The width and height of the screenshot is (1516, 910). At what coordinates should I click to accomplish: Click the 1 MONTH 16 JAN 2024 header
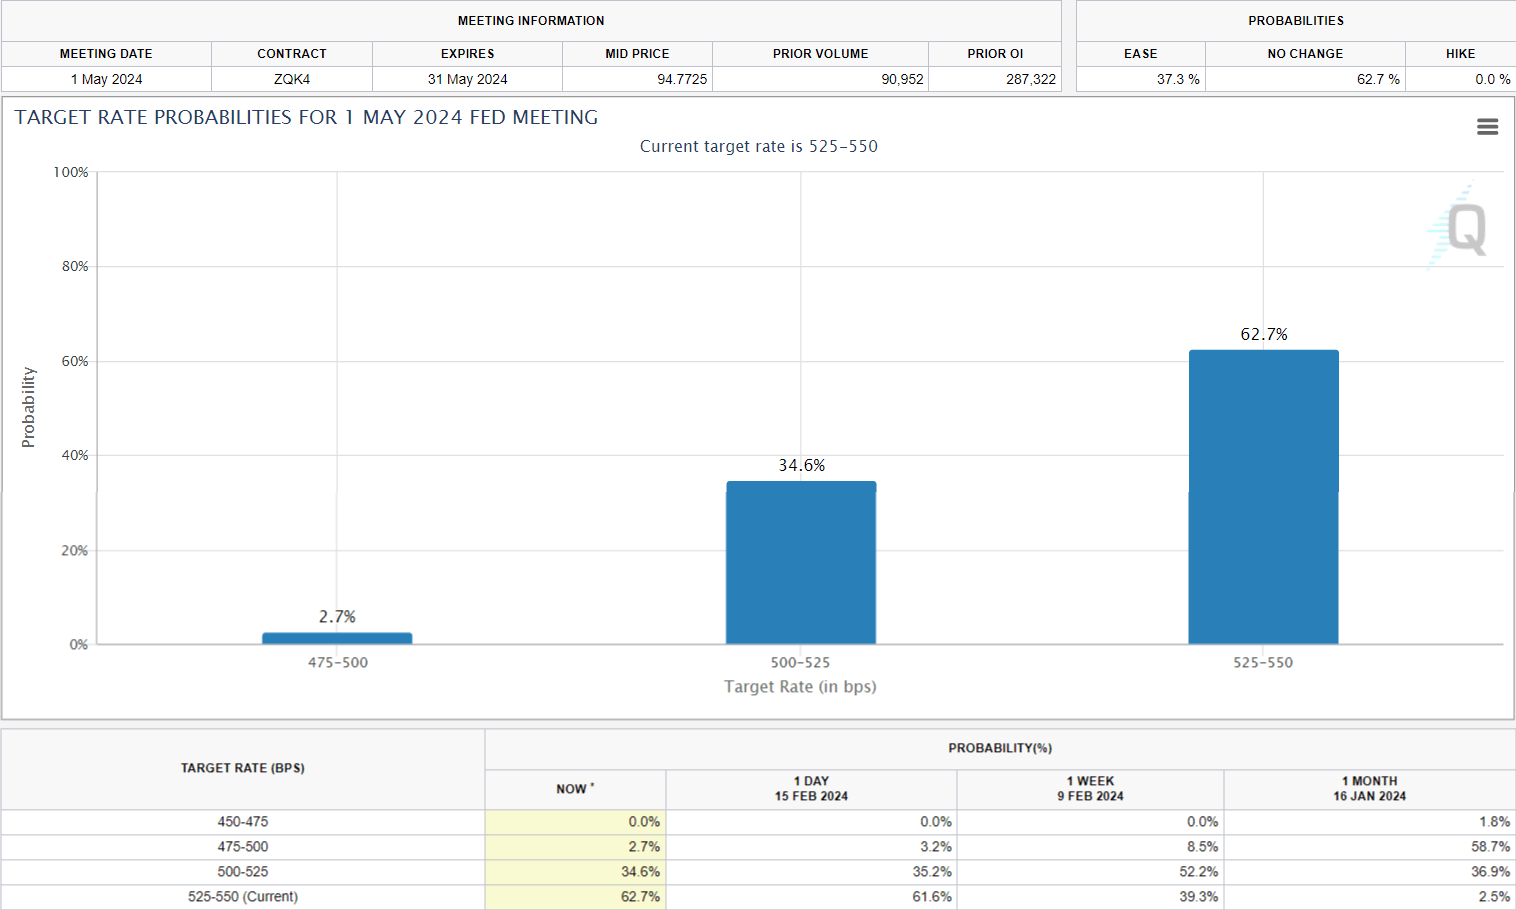pyautogui.click(x=1369, y=789)
